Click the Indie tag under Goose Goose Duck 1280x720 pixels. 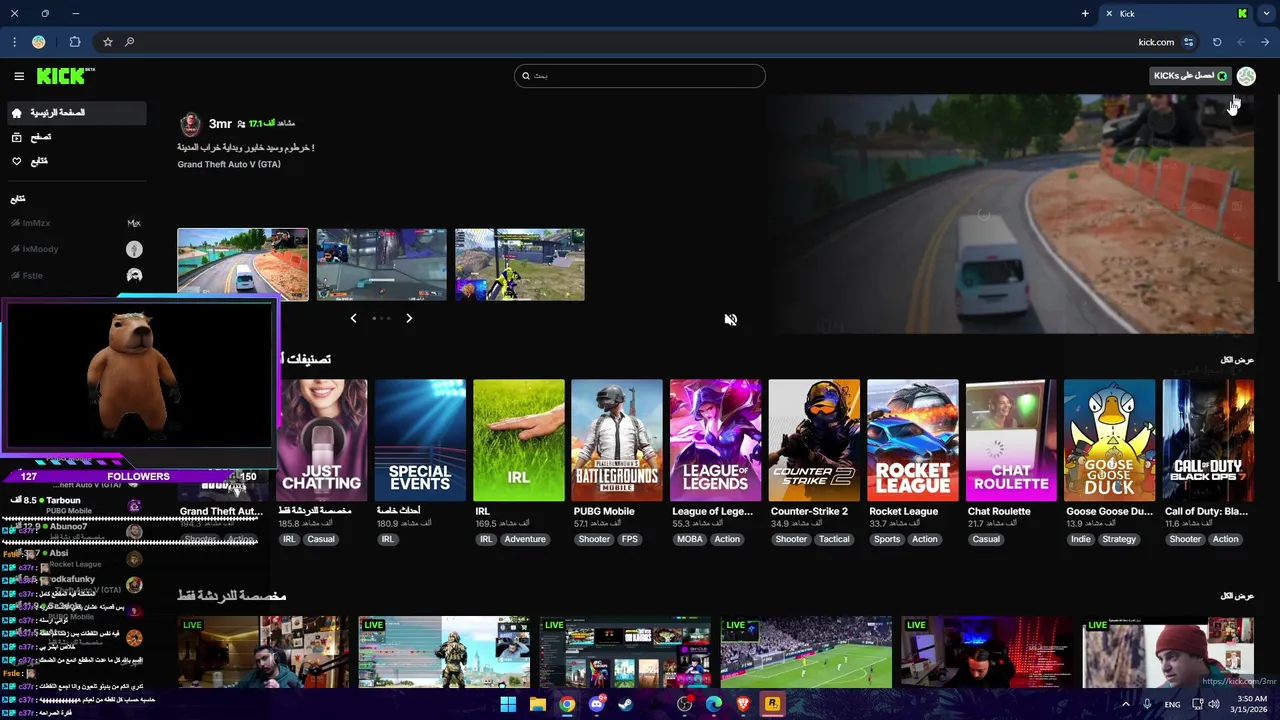click(x=1081, y=539)
